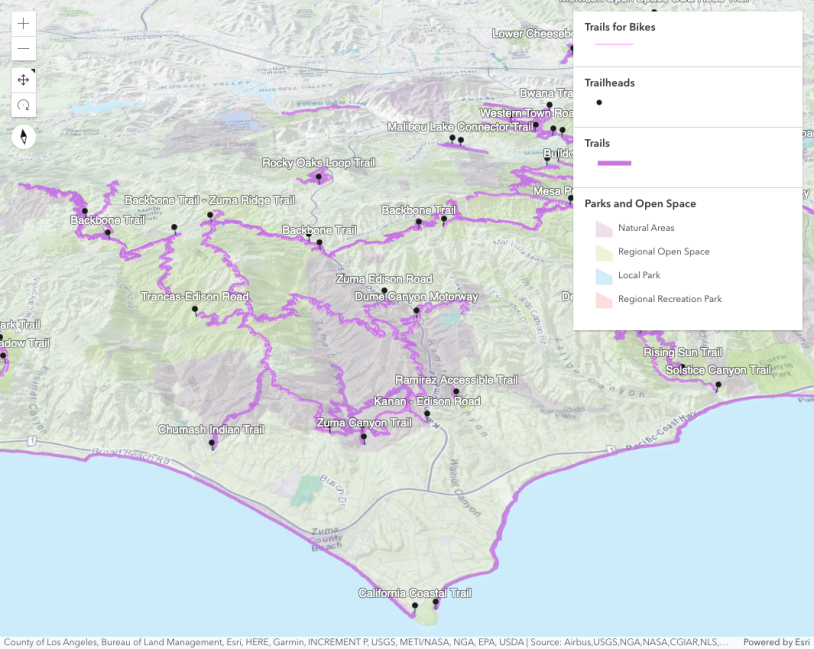Screen dimensions: 814x649
Task: Click the Rocky Oaks Loop Trail trailhead
Action: click(x=319, y=176)
